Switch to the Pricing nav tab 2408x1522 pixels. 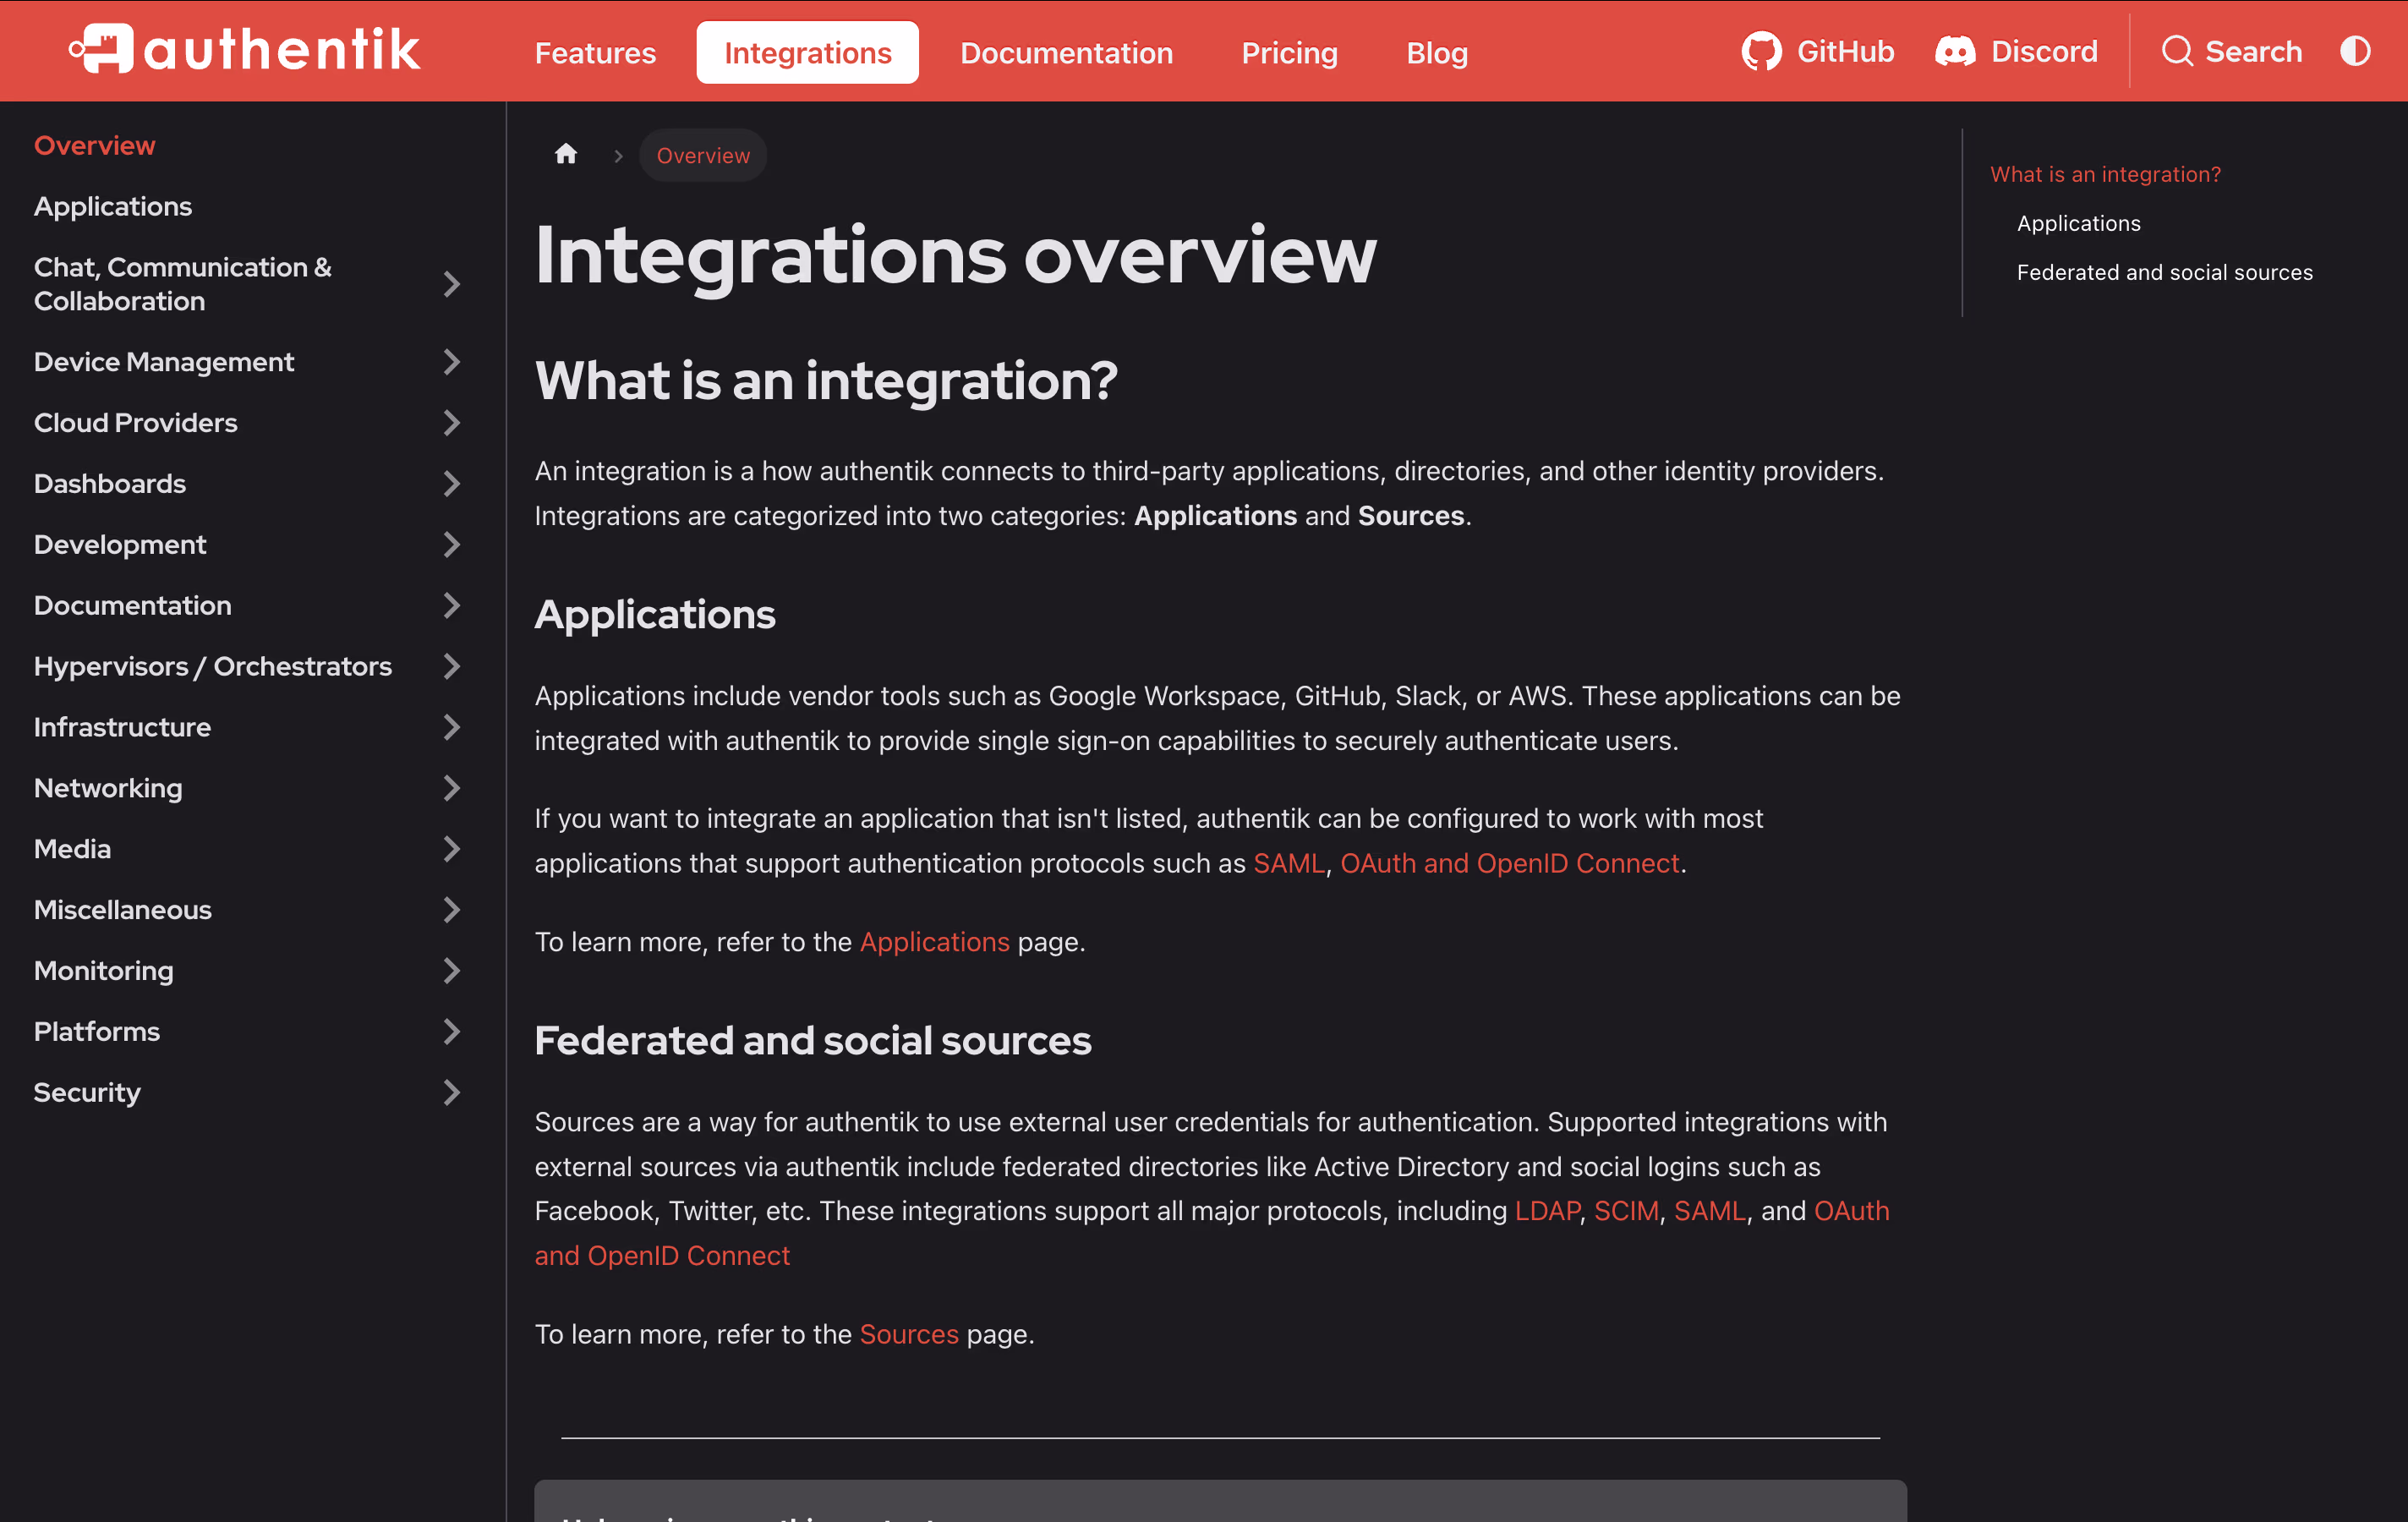click(1289, 52)
